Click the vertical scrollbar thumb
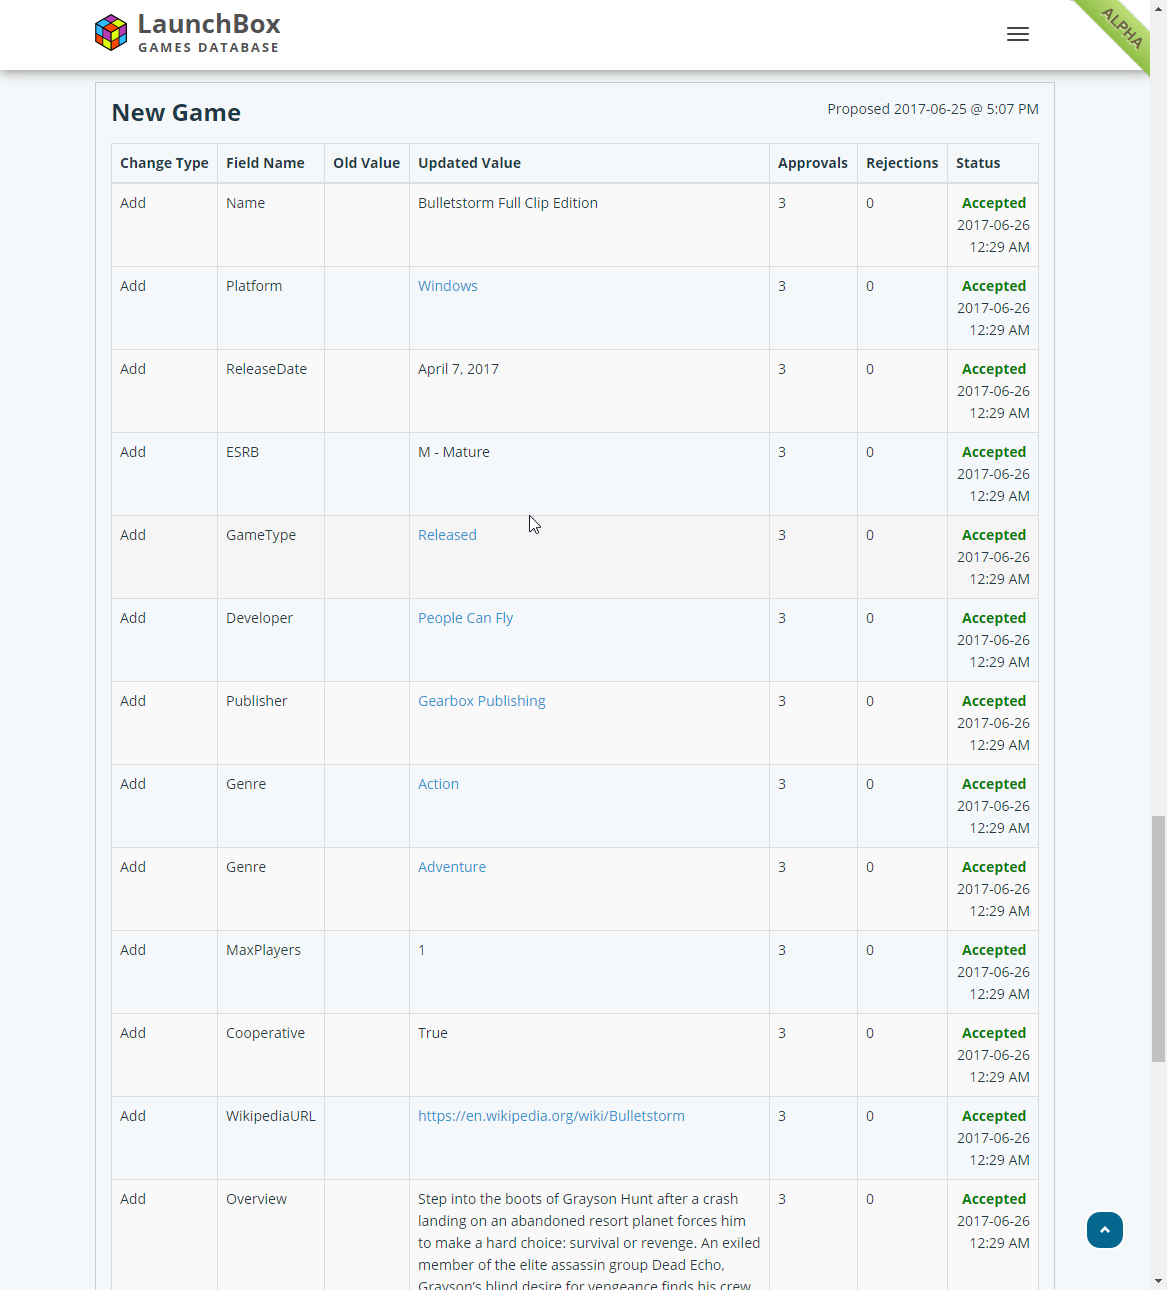1167x1290 pixels. tap(1158, 939)
